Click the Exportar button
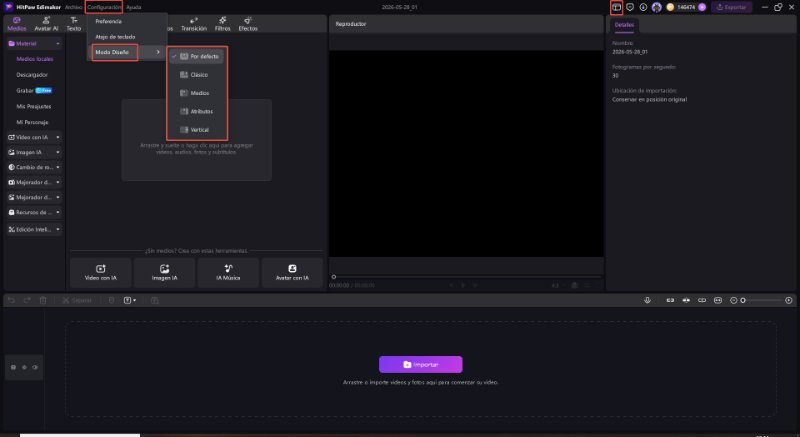 click(x=732, y=7)
